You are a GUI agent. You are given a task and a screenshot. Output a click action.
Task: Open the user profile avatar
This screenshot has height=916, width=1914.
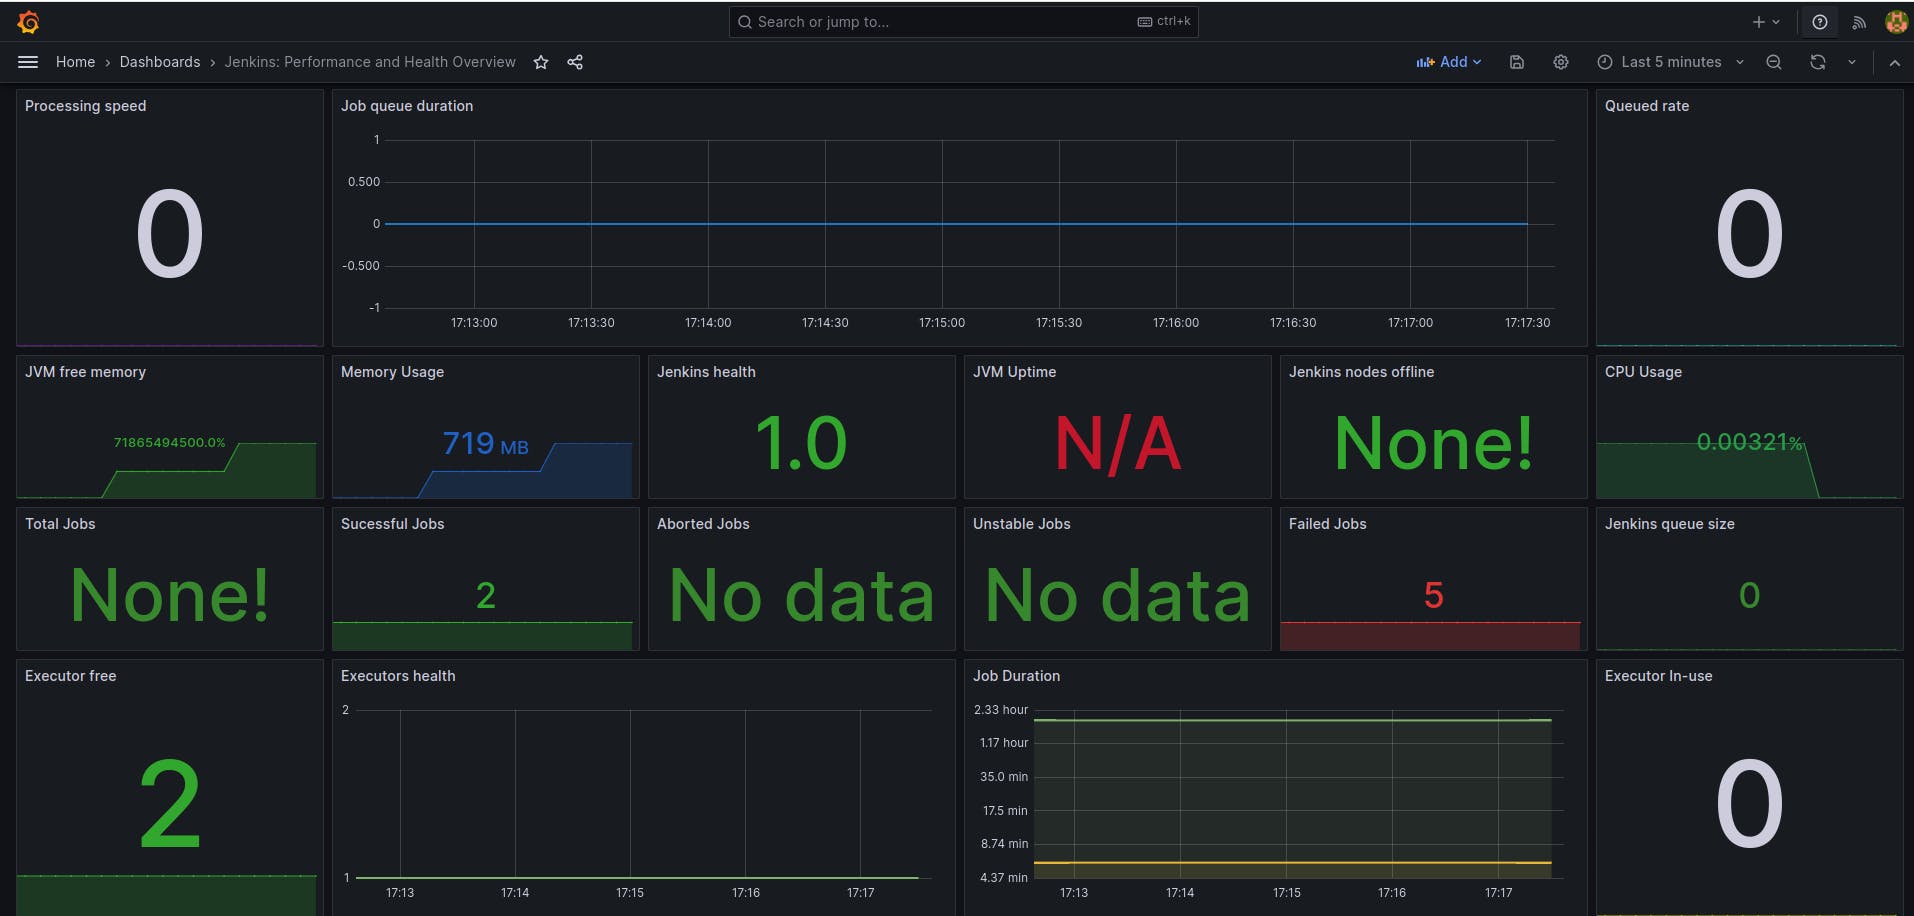pyautogui.click(x=1896, y=22)
